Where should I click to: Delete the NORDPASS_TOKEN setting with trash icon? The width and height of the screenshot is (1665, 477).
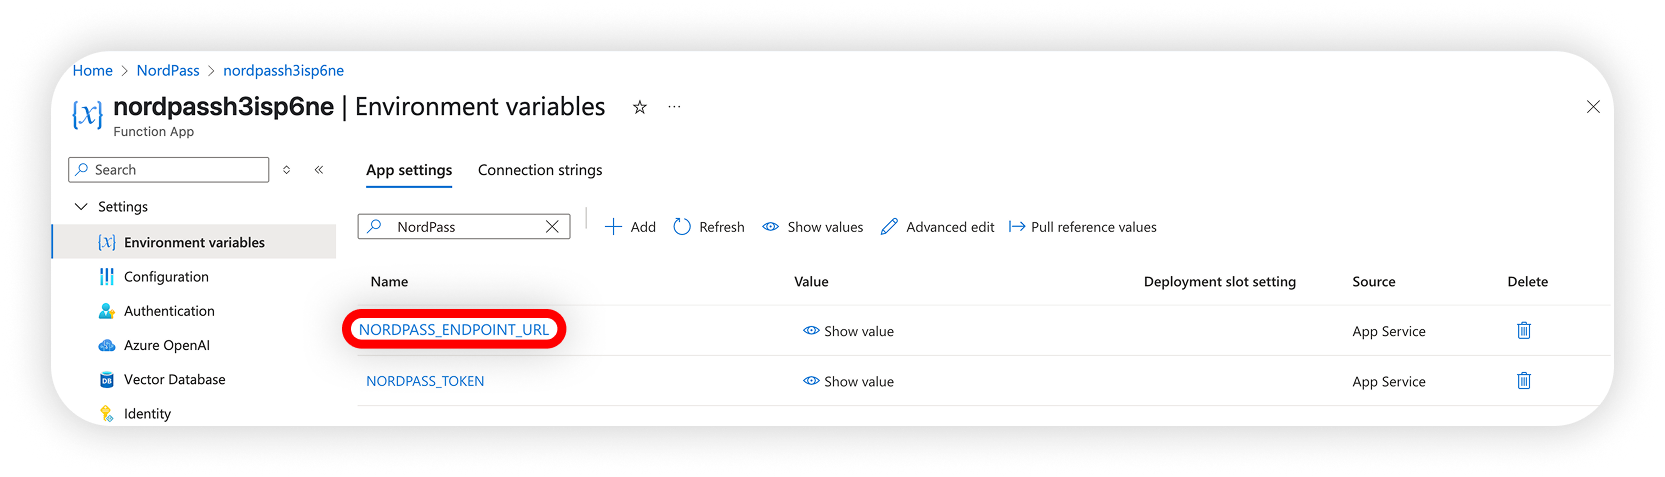(x=1524, y=380)
